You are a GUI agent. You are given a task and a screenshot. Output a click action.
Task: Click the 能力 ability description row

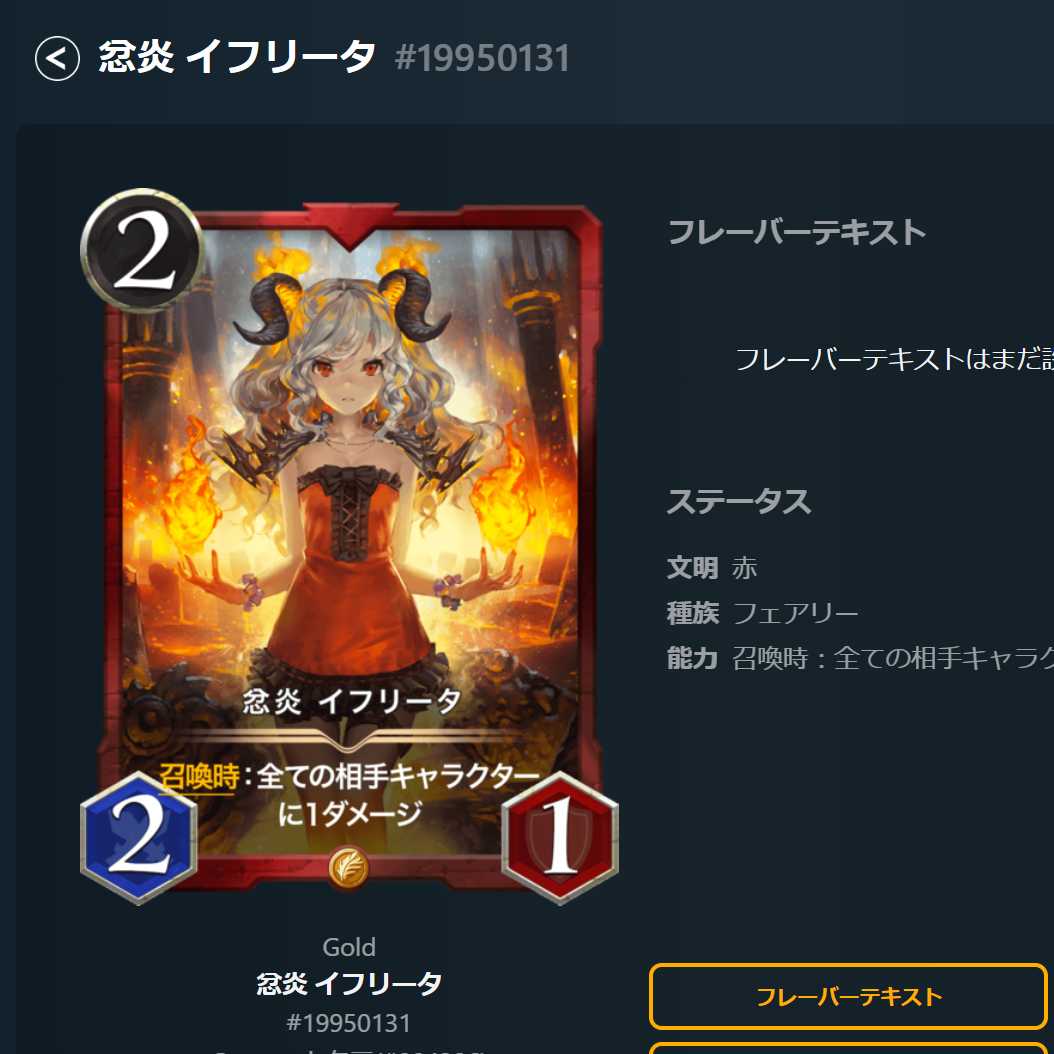[x=860, y=658]
